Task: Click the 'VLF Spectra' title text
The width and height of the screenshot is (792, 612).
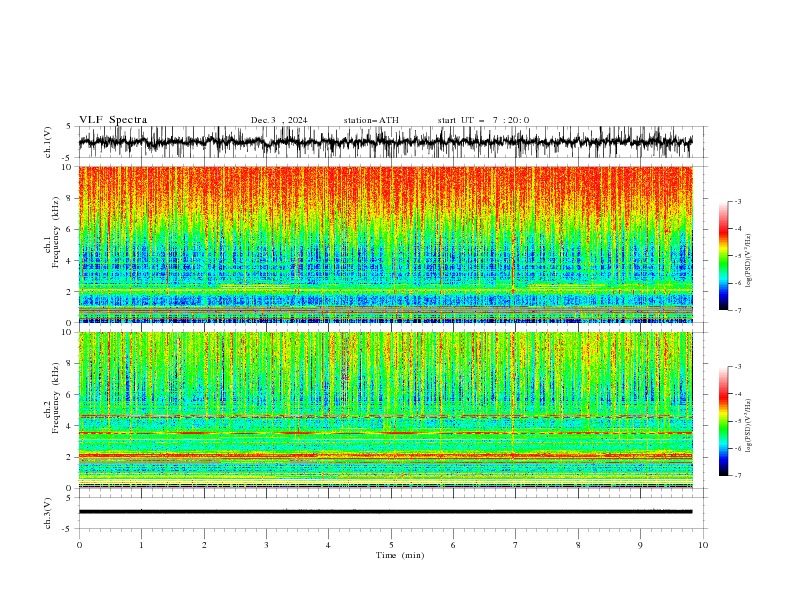Action: 113,120
